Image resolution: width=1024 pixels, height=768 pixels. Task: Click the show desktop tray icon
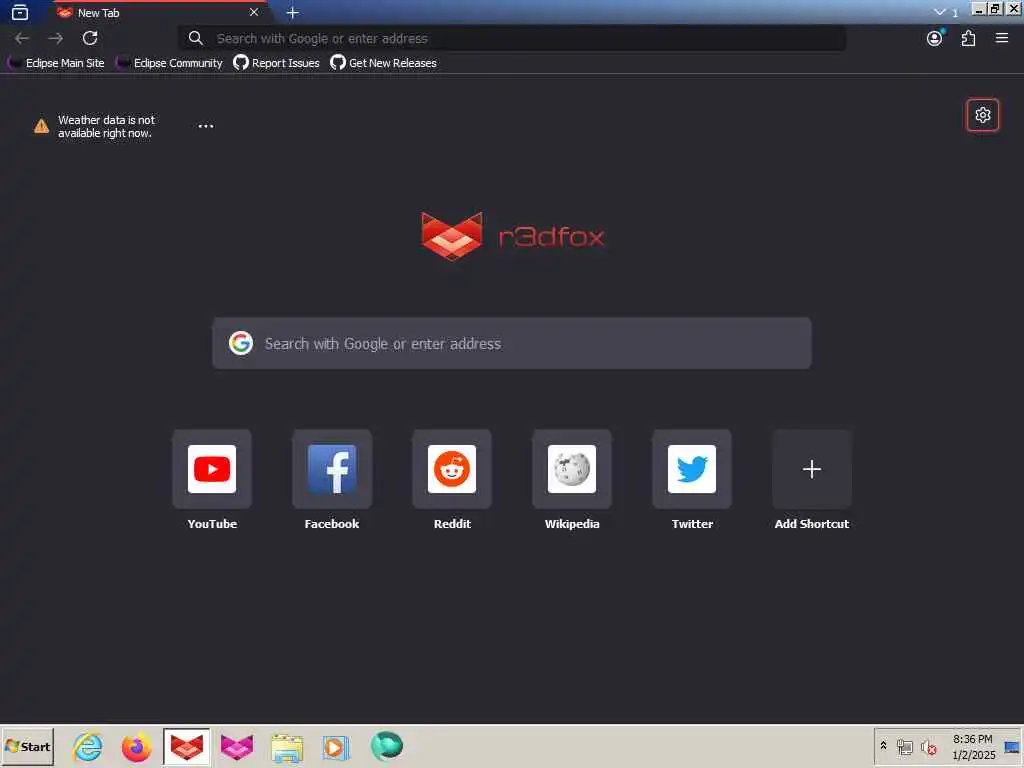tap(1012, 747)
